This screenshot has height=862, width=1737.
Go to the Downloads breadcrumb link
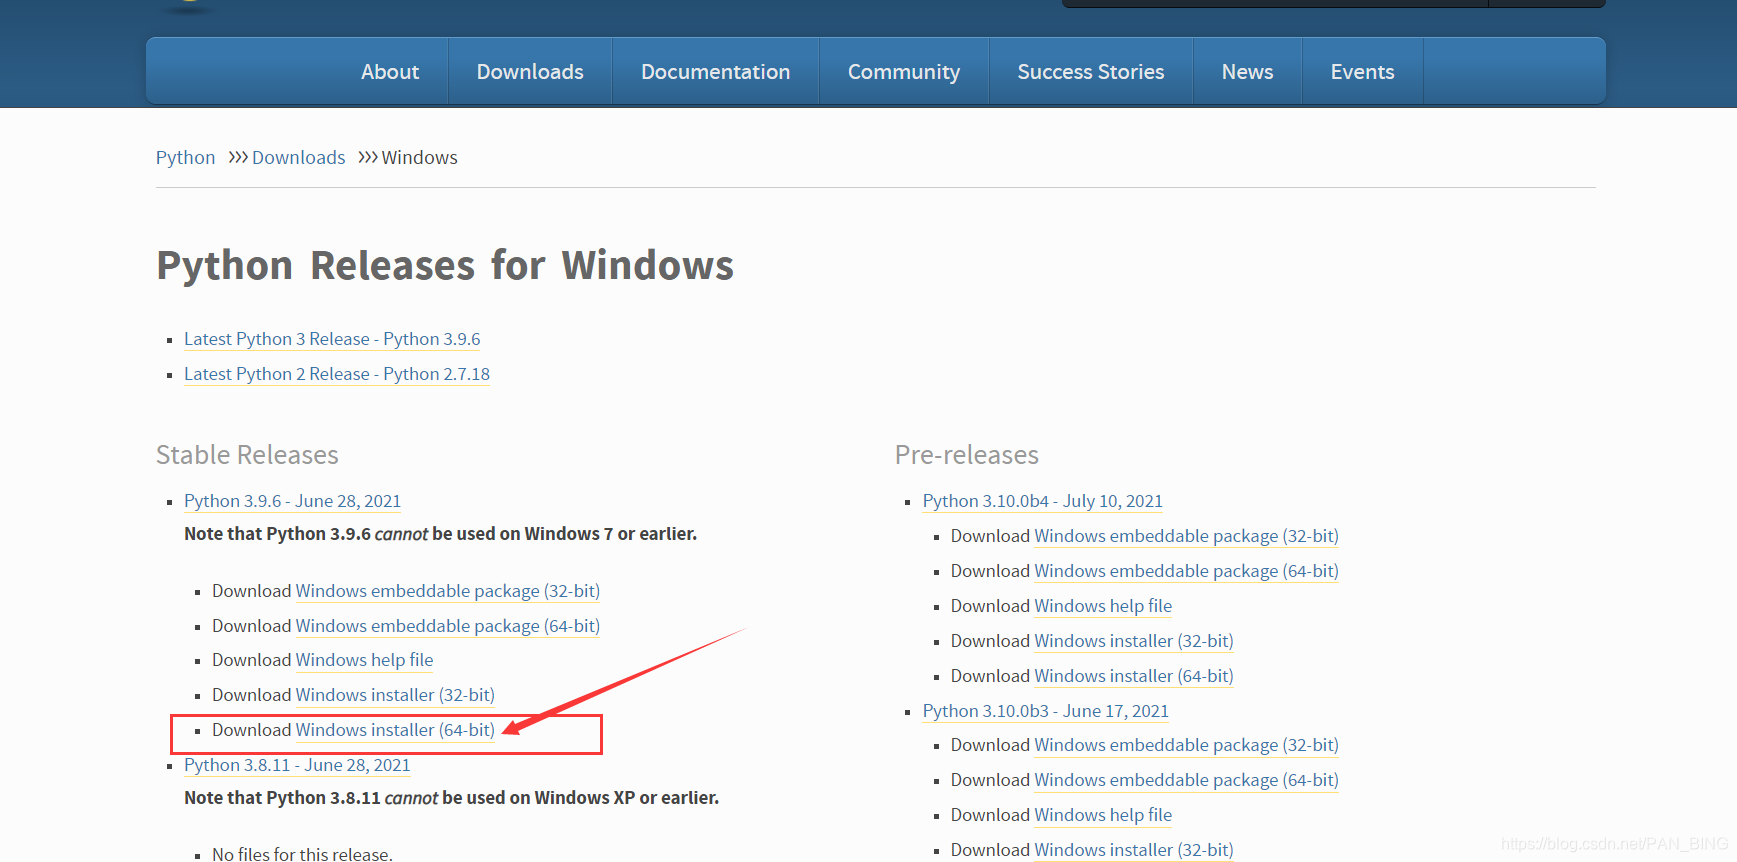click(x=298, y=158)
